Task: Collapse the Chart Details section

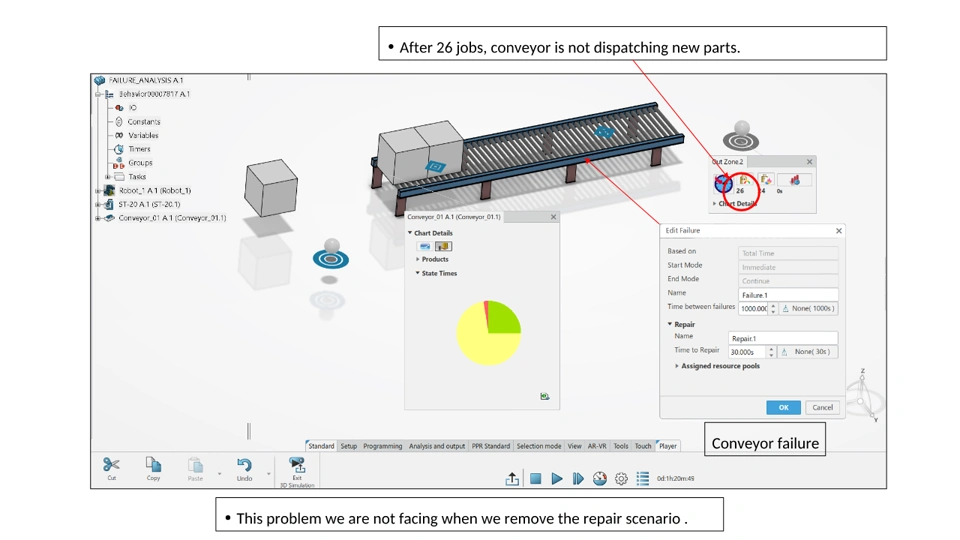Action: pos(410,233)
